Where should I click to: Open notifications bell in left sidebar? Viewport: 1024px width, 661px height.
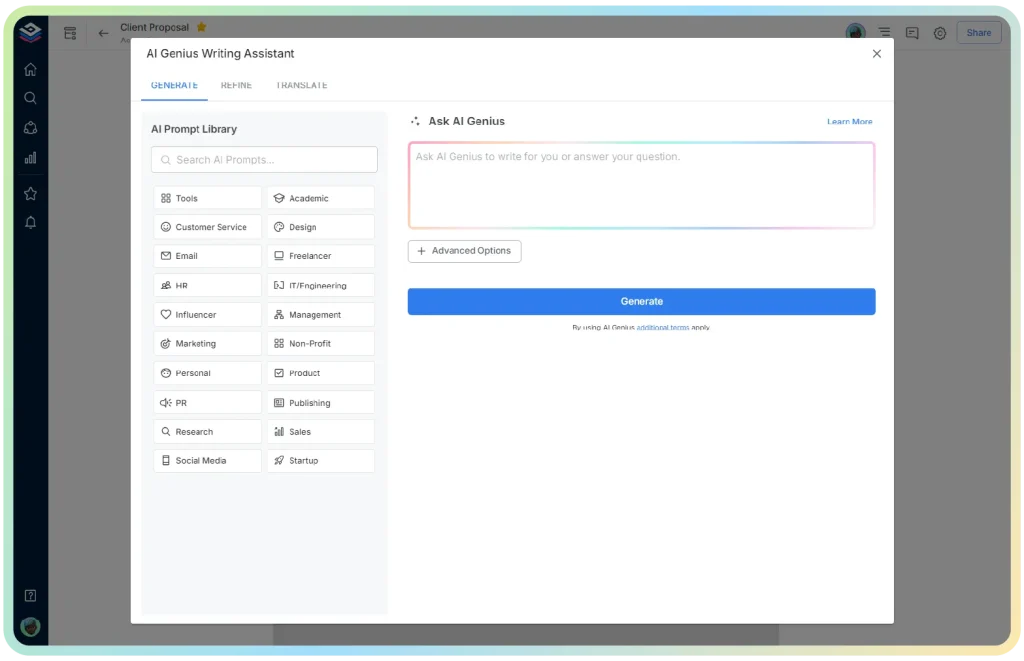coord(30,223)
